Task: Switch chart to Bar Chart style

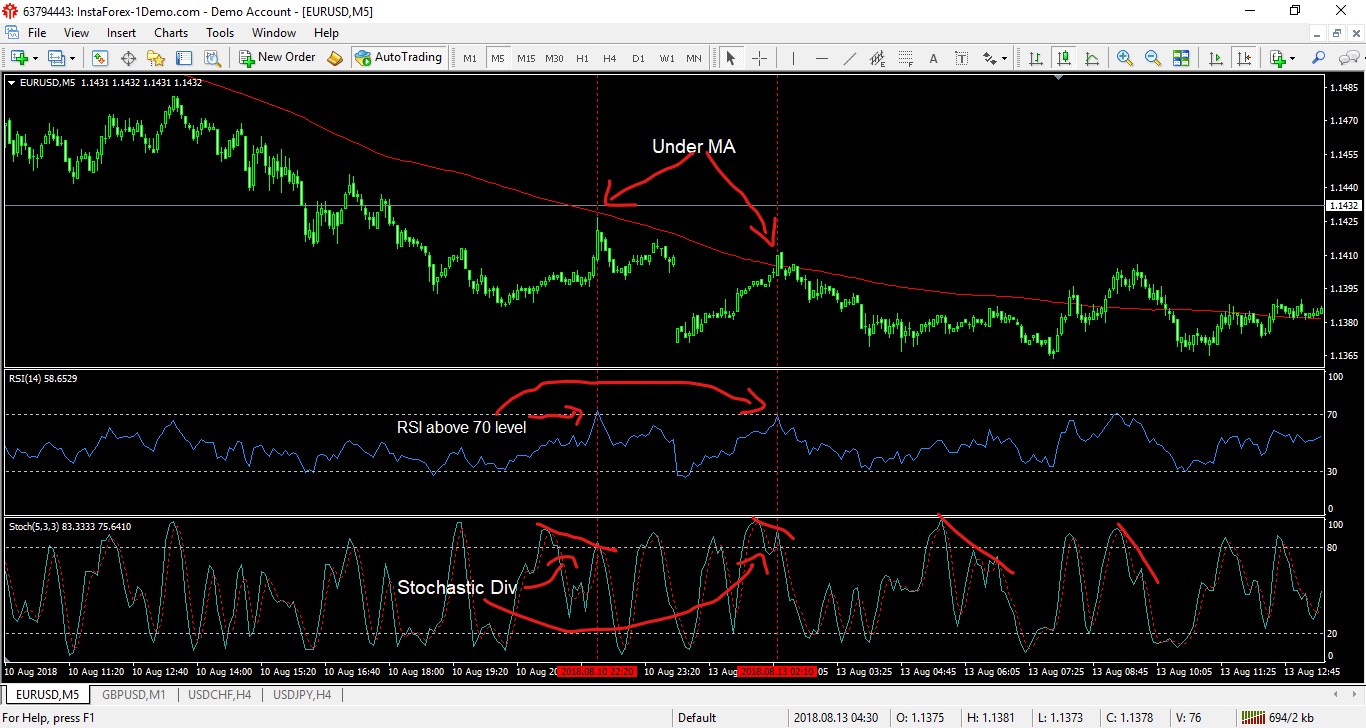Action: (x=1036, y=58)
